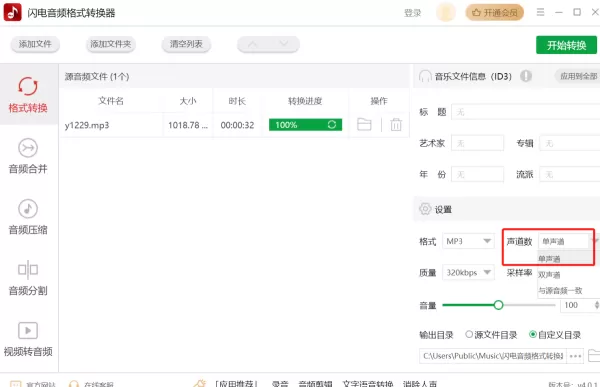
Task: Move selected file down with down arrow
Action: (x=284, y=44)
